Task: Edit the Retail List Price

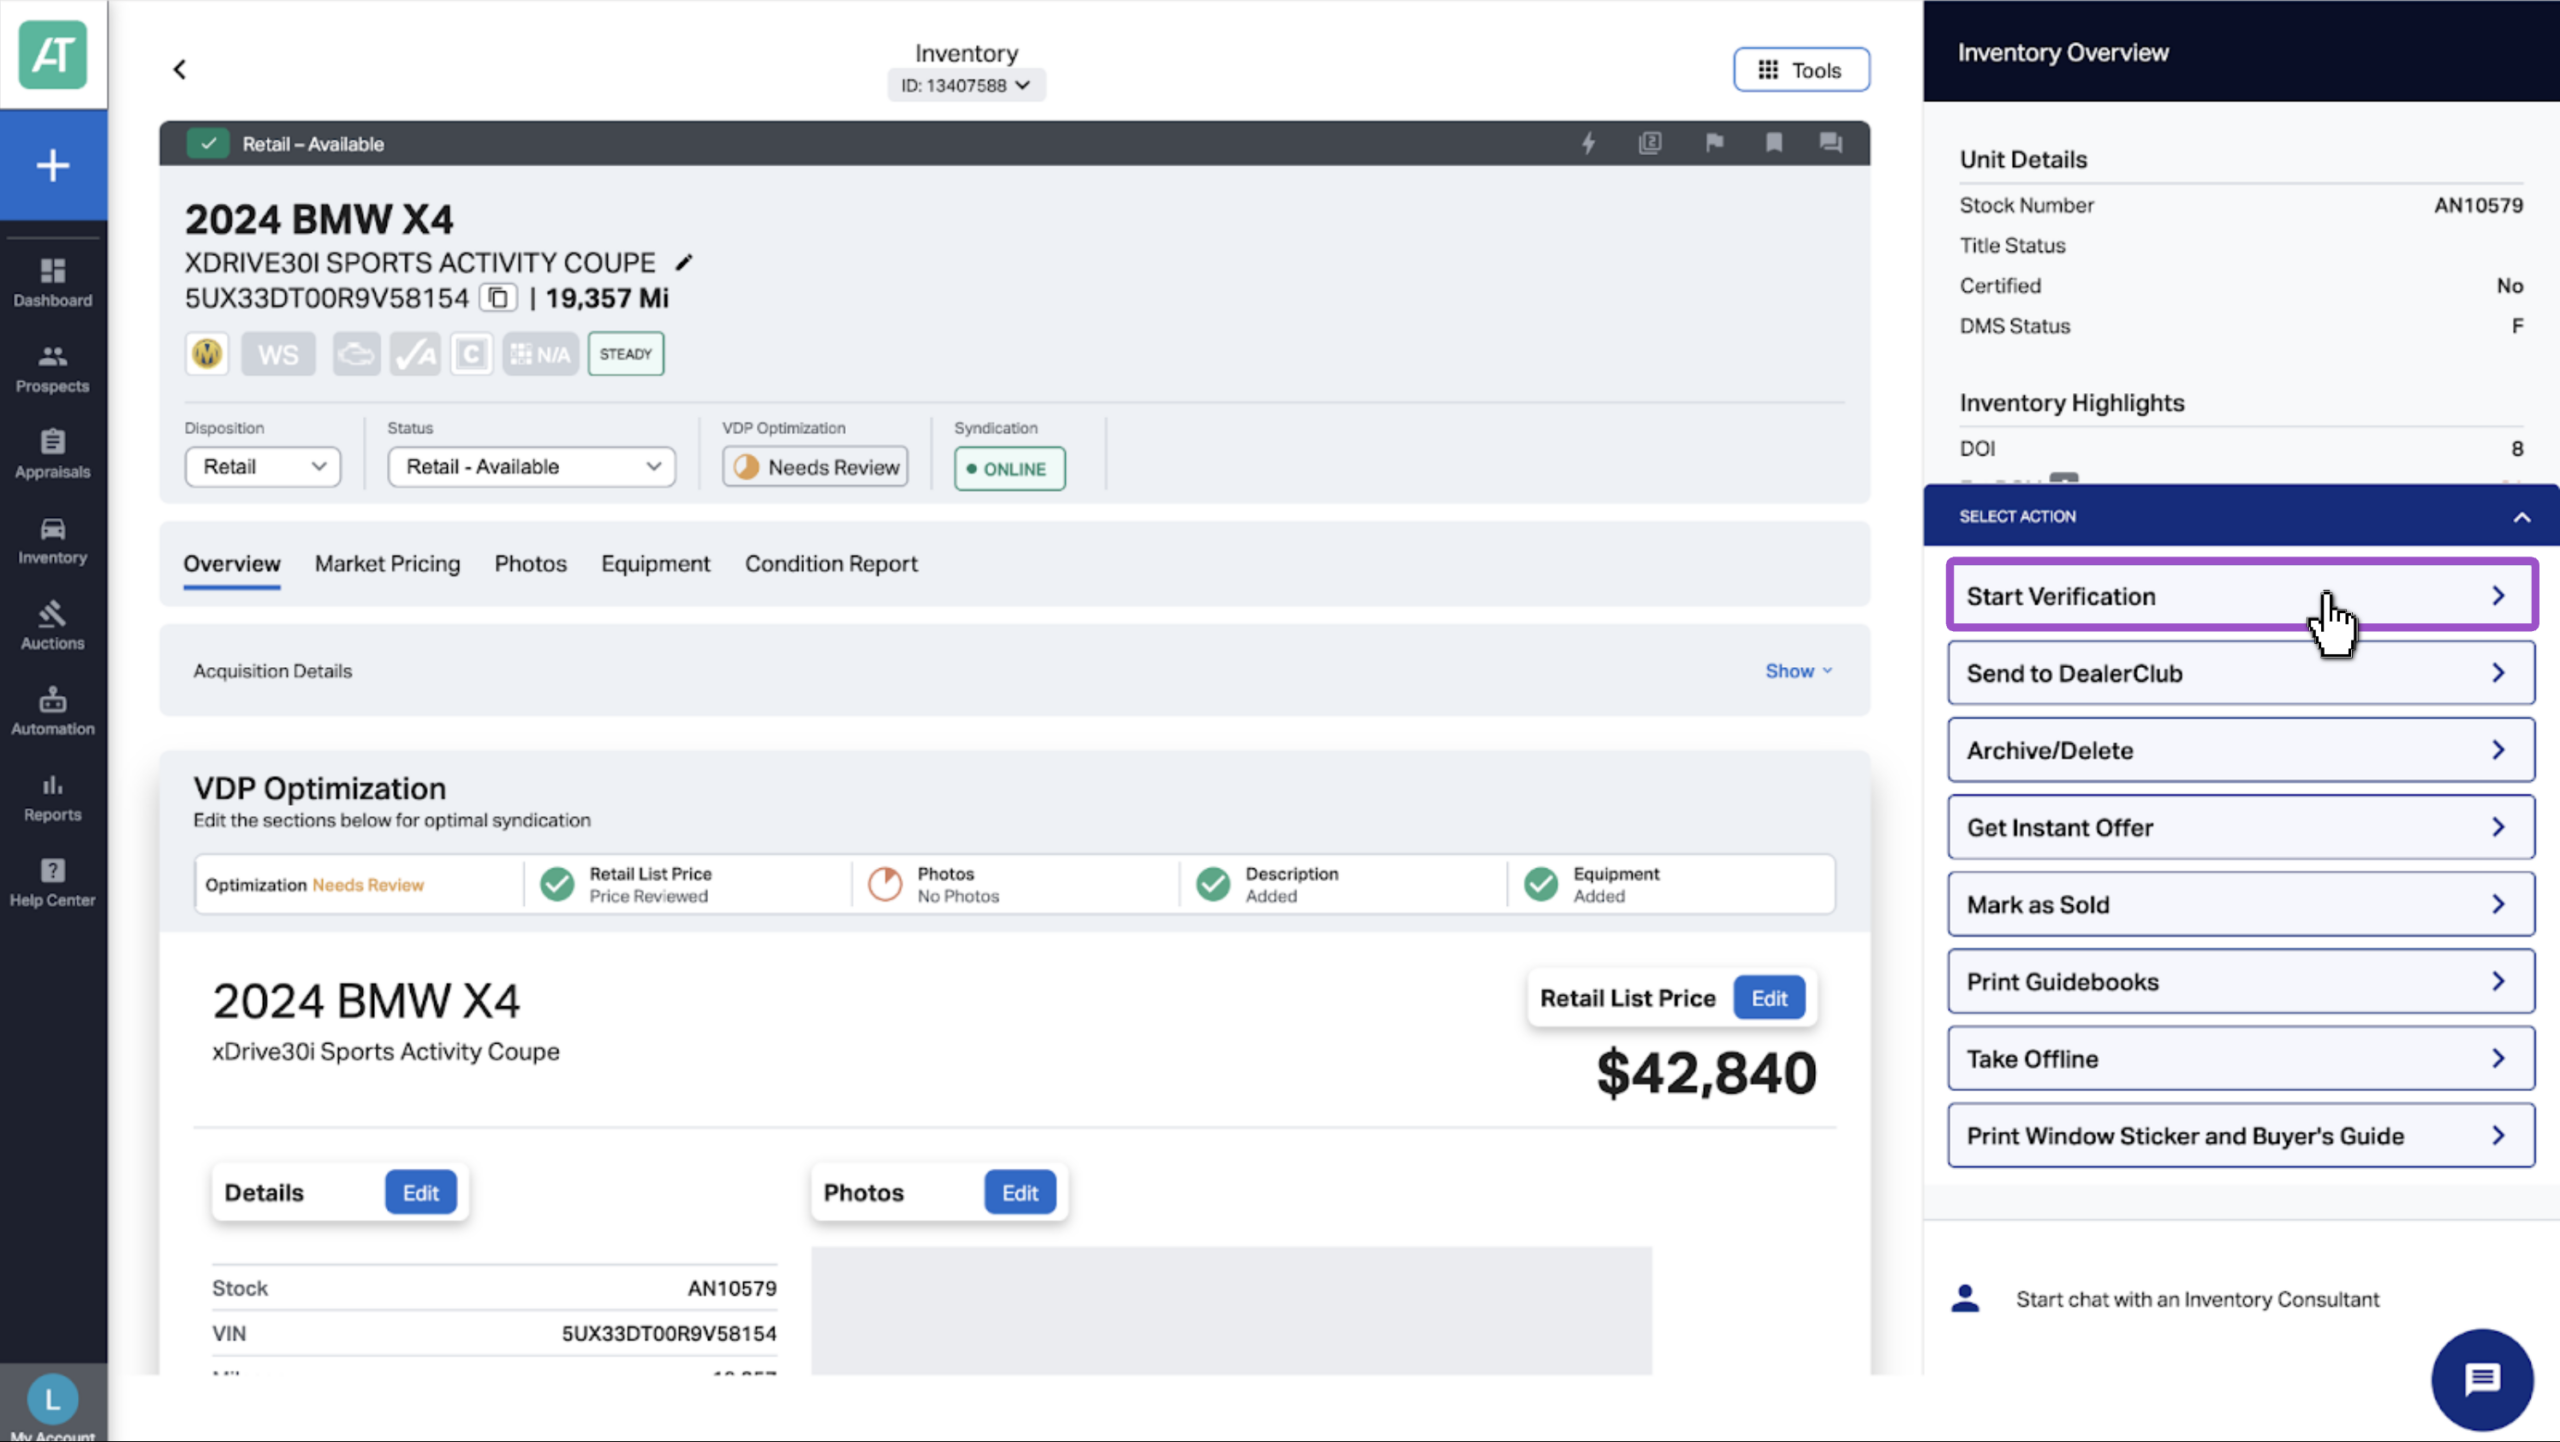Action: tap(1769, 998)
